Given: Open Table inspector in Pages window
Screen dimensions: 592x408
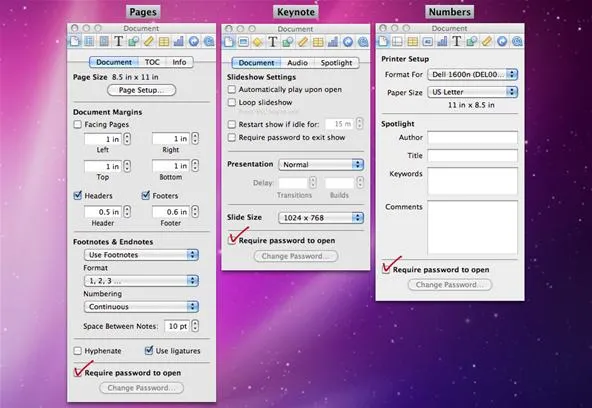Looking at the screenshot, I should (x=163, y=41).
